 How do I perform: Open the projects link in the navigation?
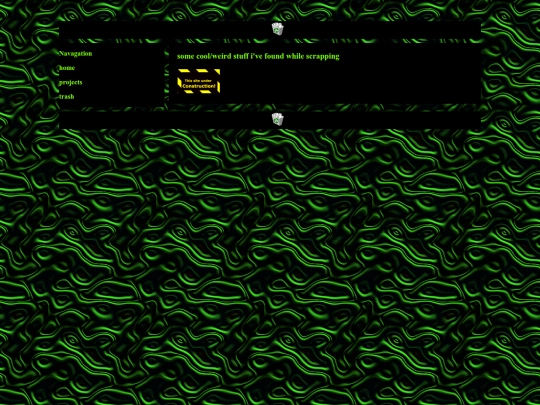[x=71, y=82]
